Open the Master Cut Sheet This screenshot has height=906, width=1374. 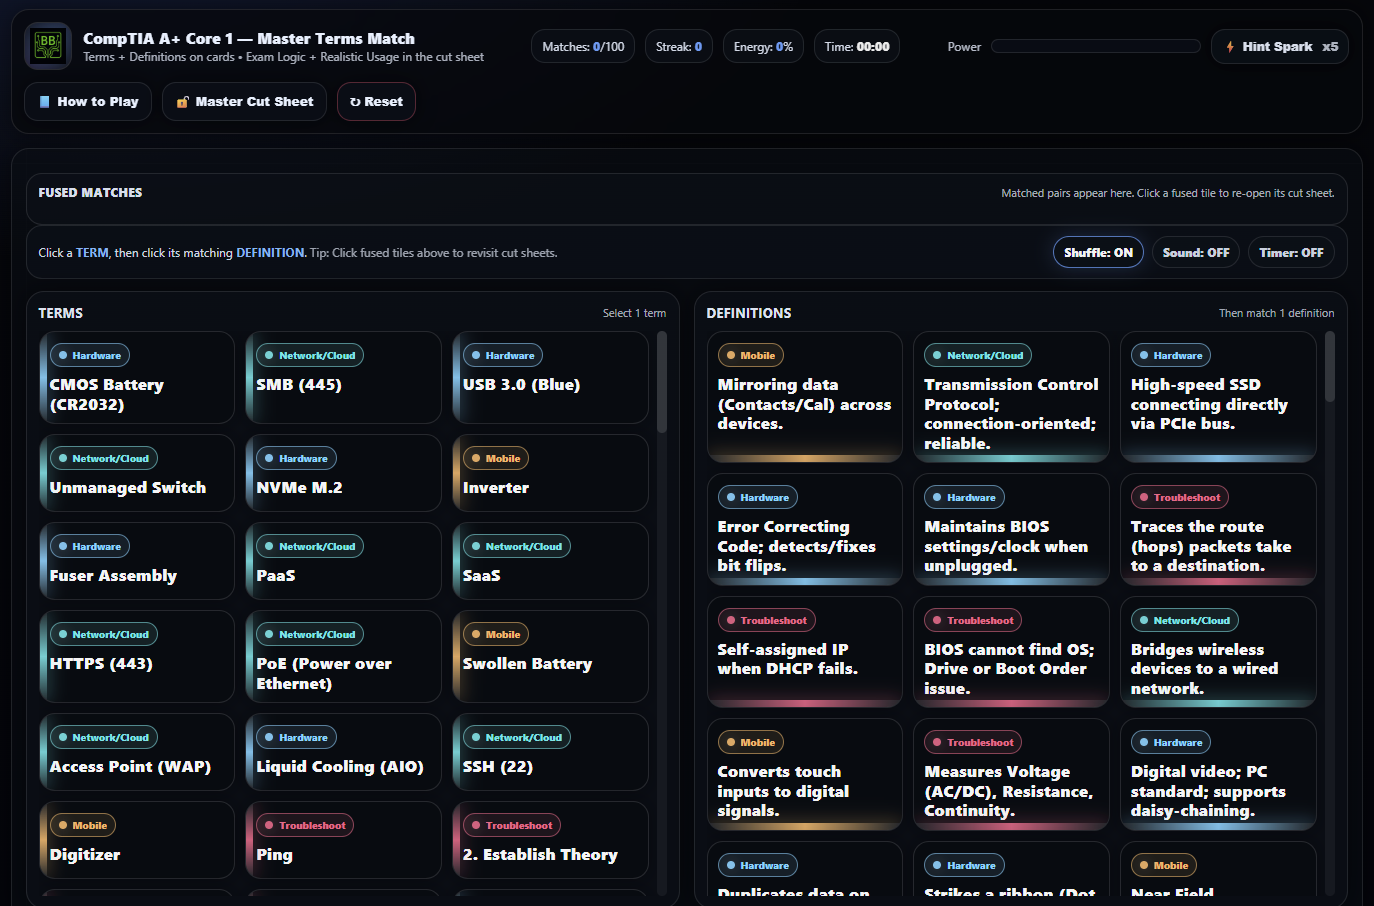pos(244,102)
